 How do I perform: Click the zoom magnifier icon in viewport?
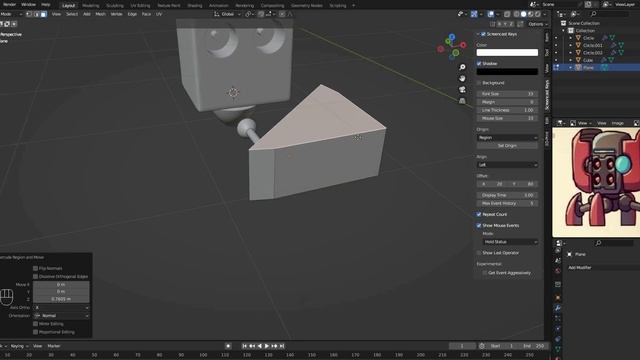(x=462, y=67)
